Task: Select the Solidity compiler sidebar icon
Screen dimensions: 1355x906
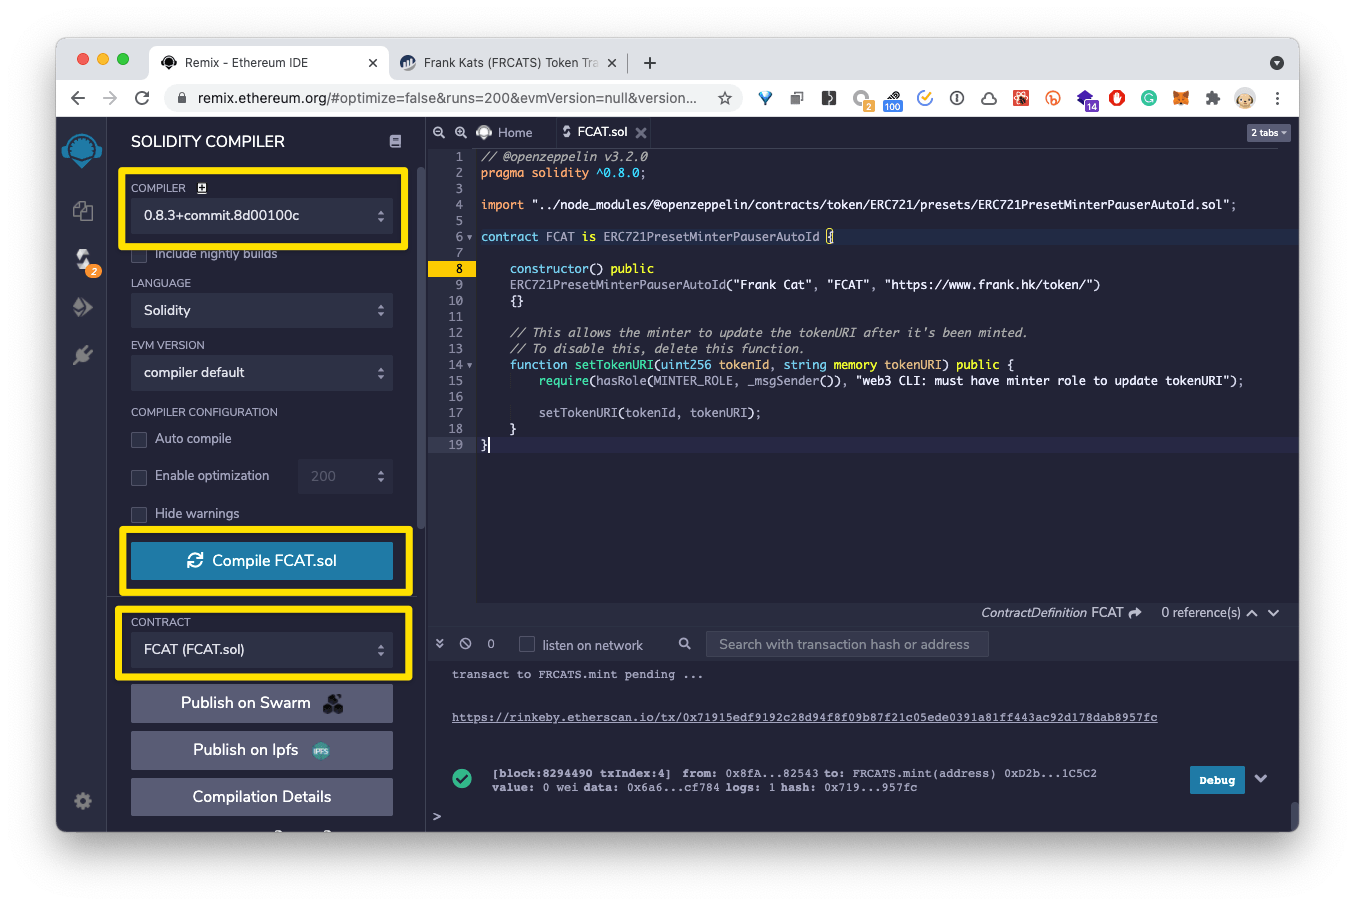Action: [83, 260]
